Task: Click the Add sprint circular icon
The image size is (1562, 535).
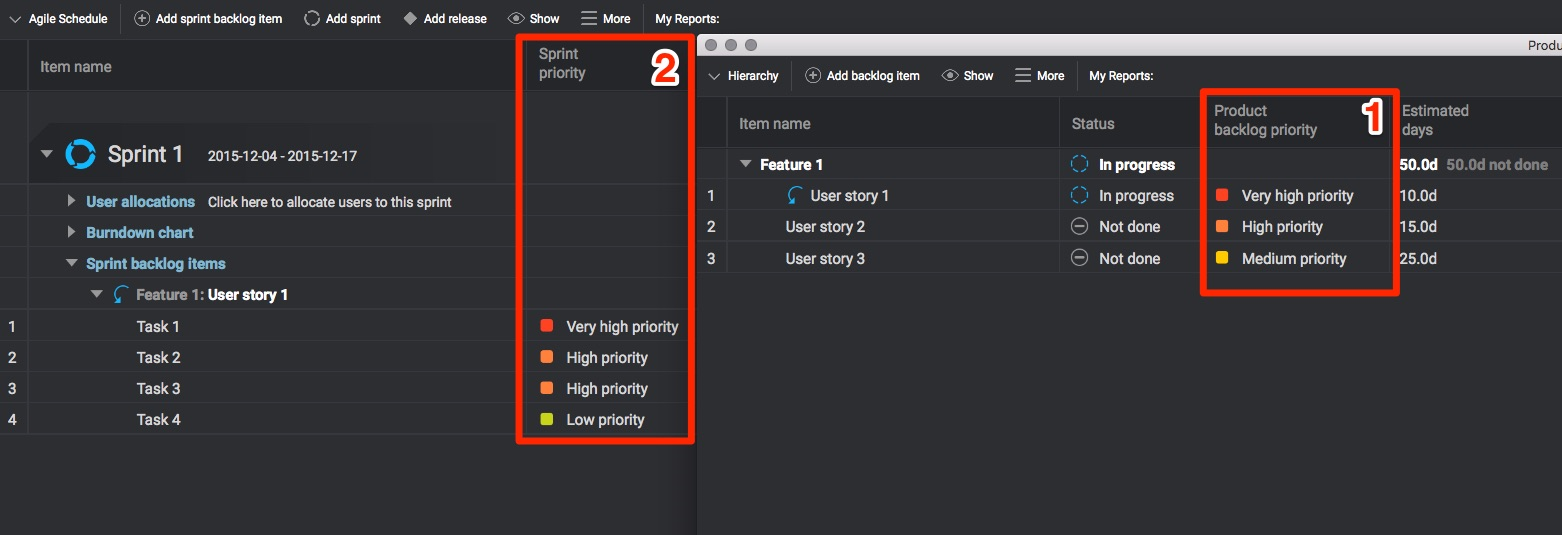Action: click(312, 19)
